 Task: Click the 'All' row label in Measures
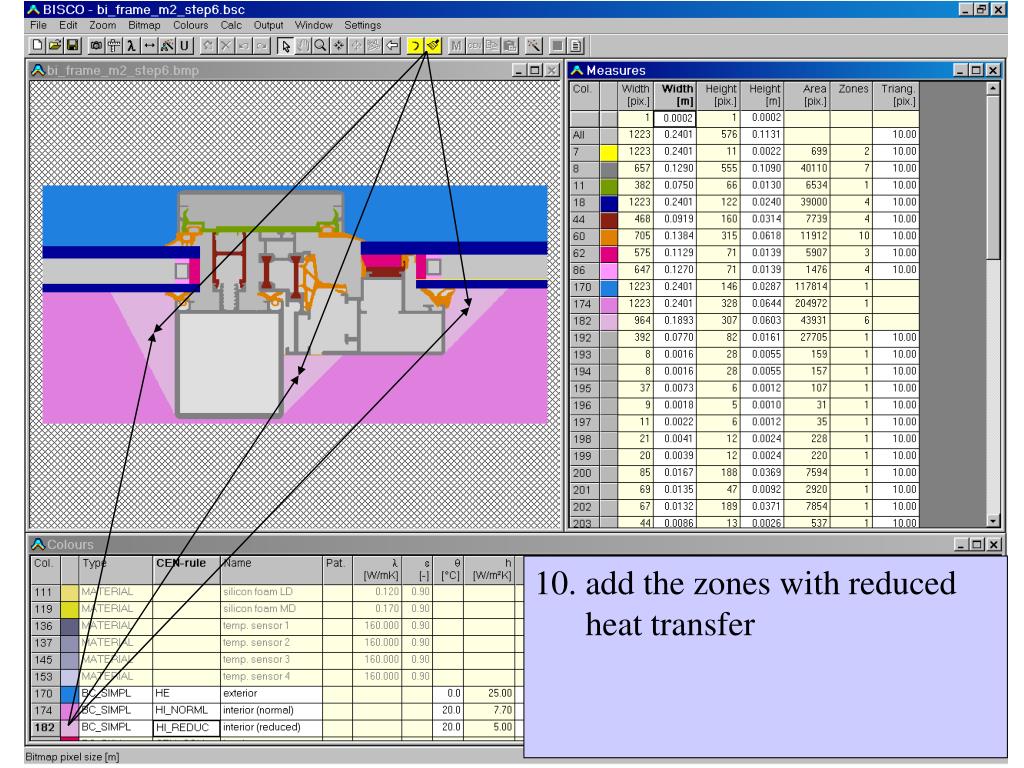point(584,135)
